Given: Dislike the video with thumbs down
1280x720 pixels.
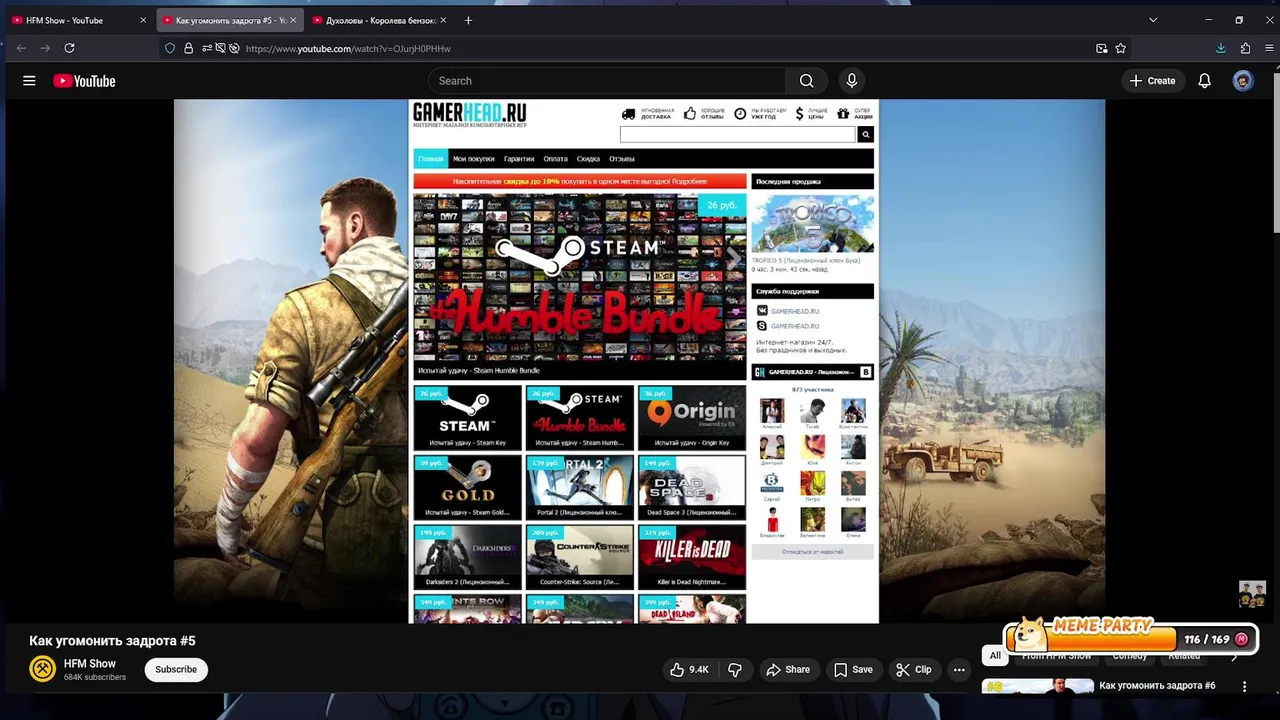Looking at the screenshot, I should [x=735, y=669].
